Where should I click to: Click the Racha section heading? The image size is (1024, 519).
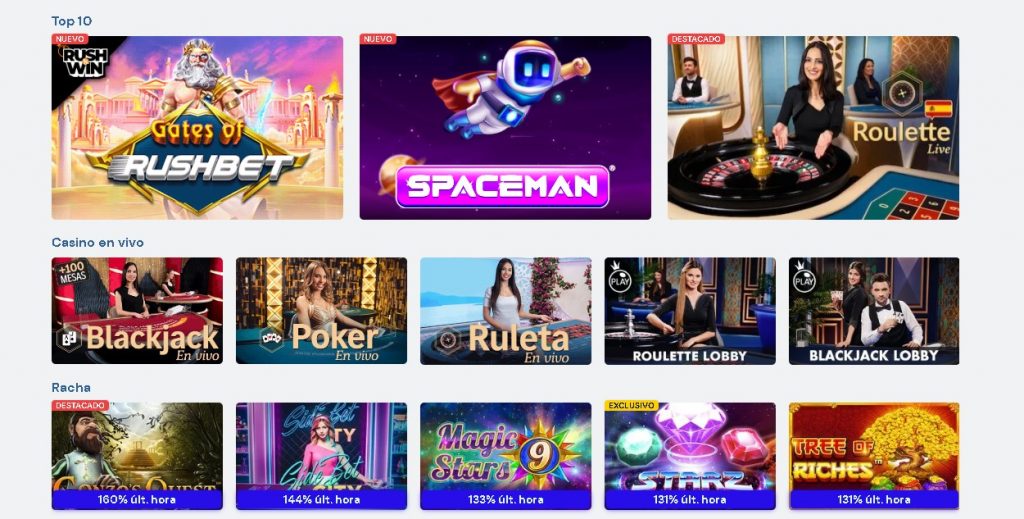click(x=71, y=387)
